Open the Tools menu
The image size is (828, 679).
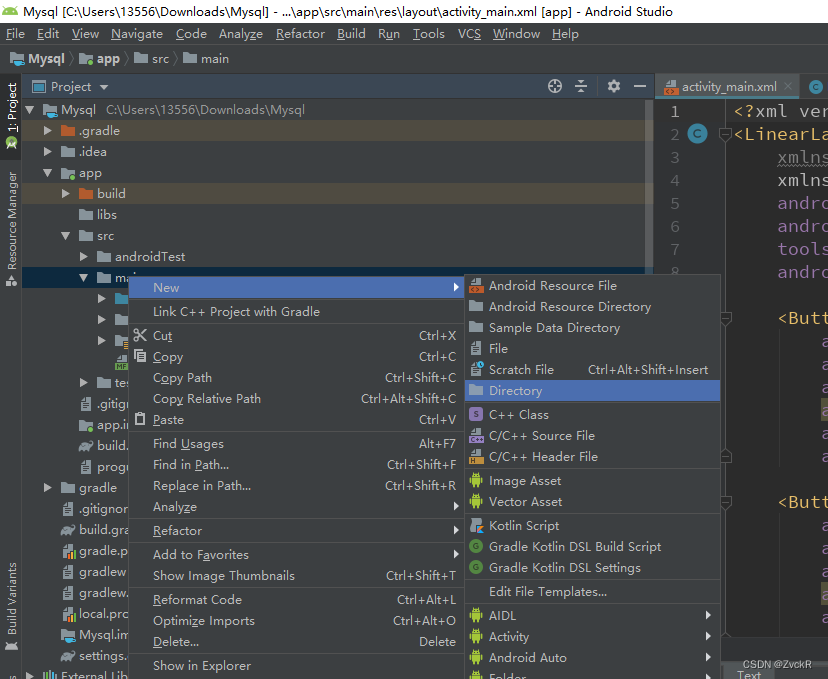click(428, 34)
